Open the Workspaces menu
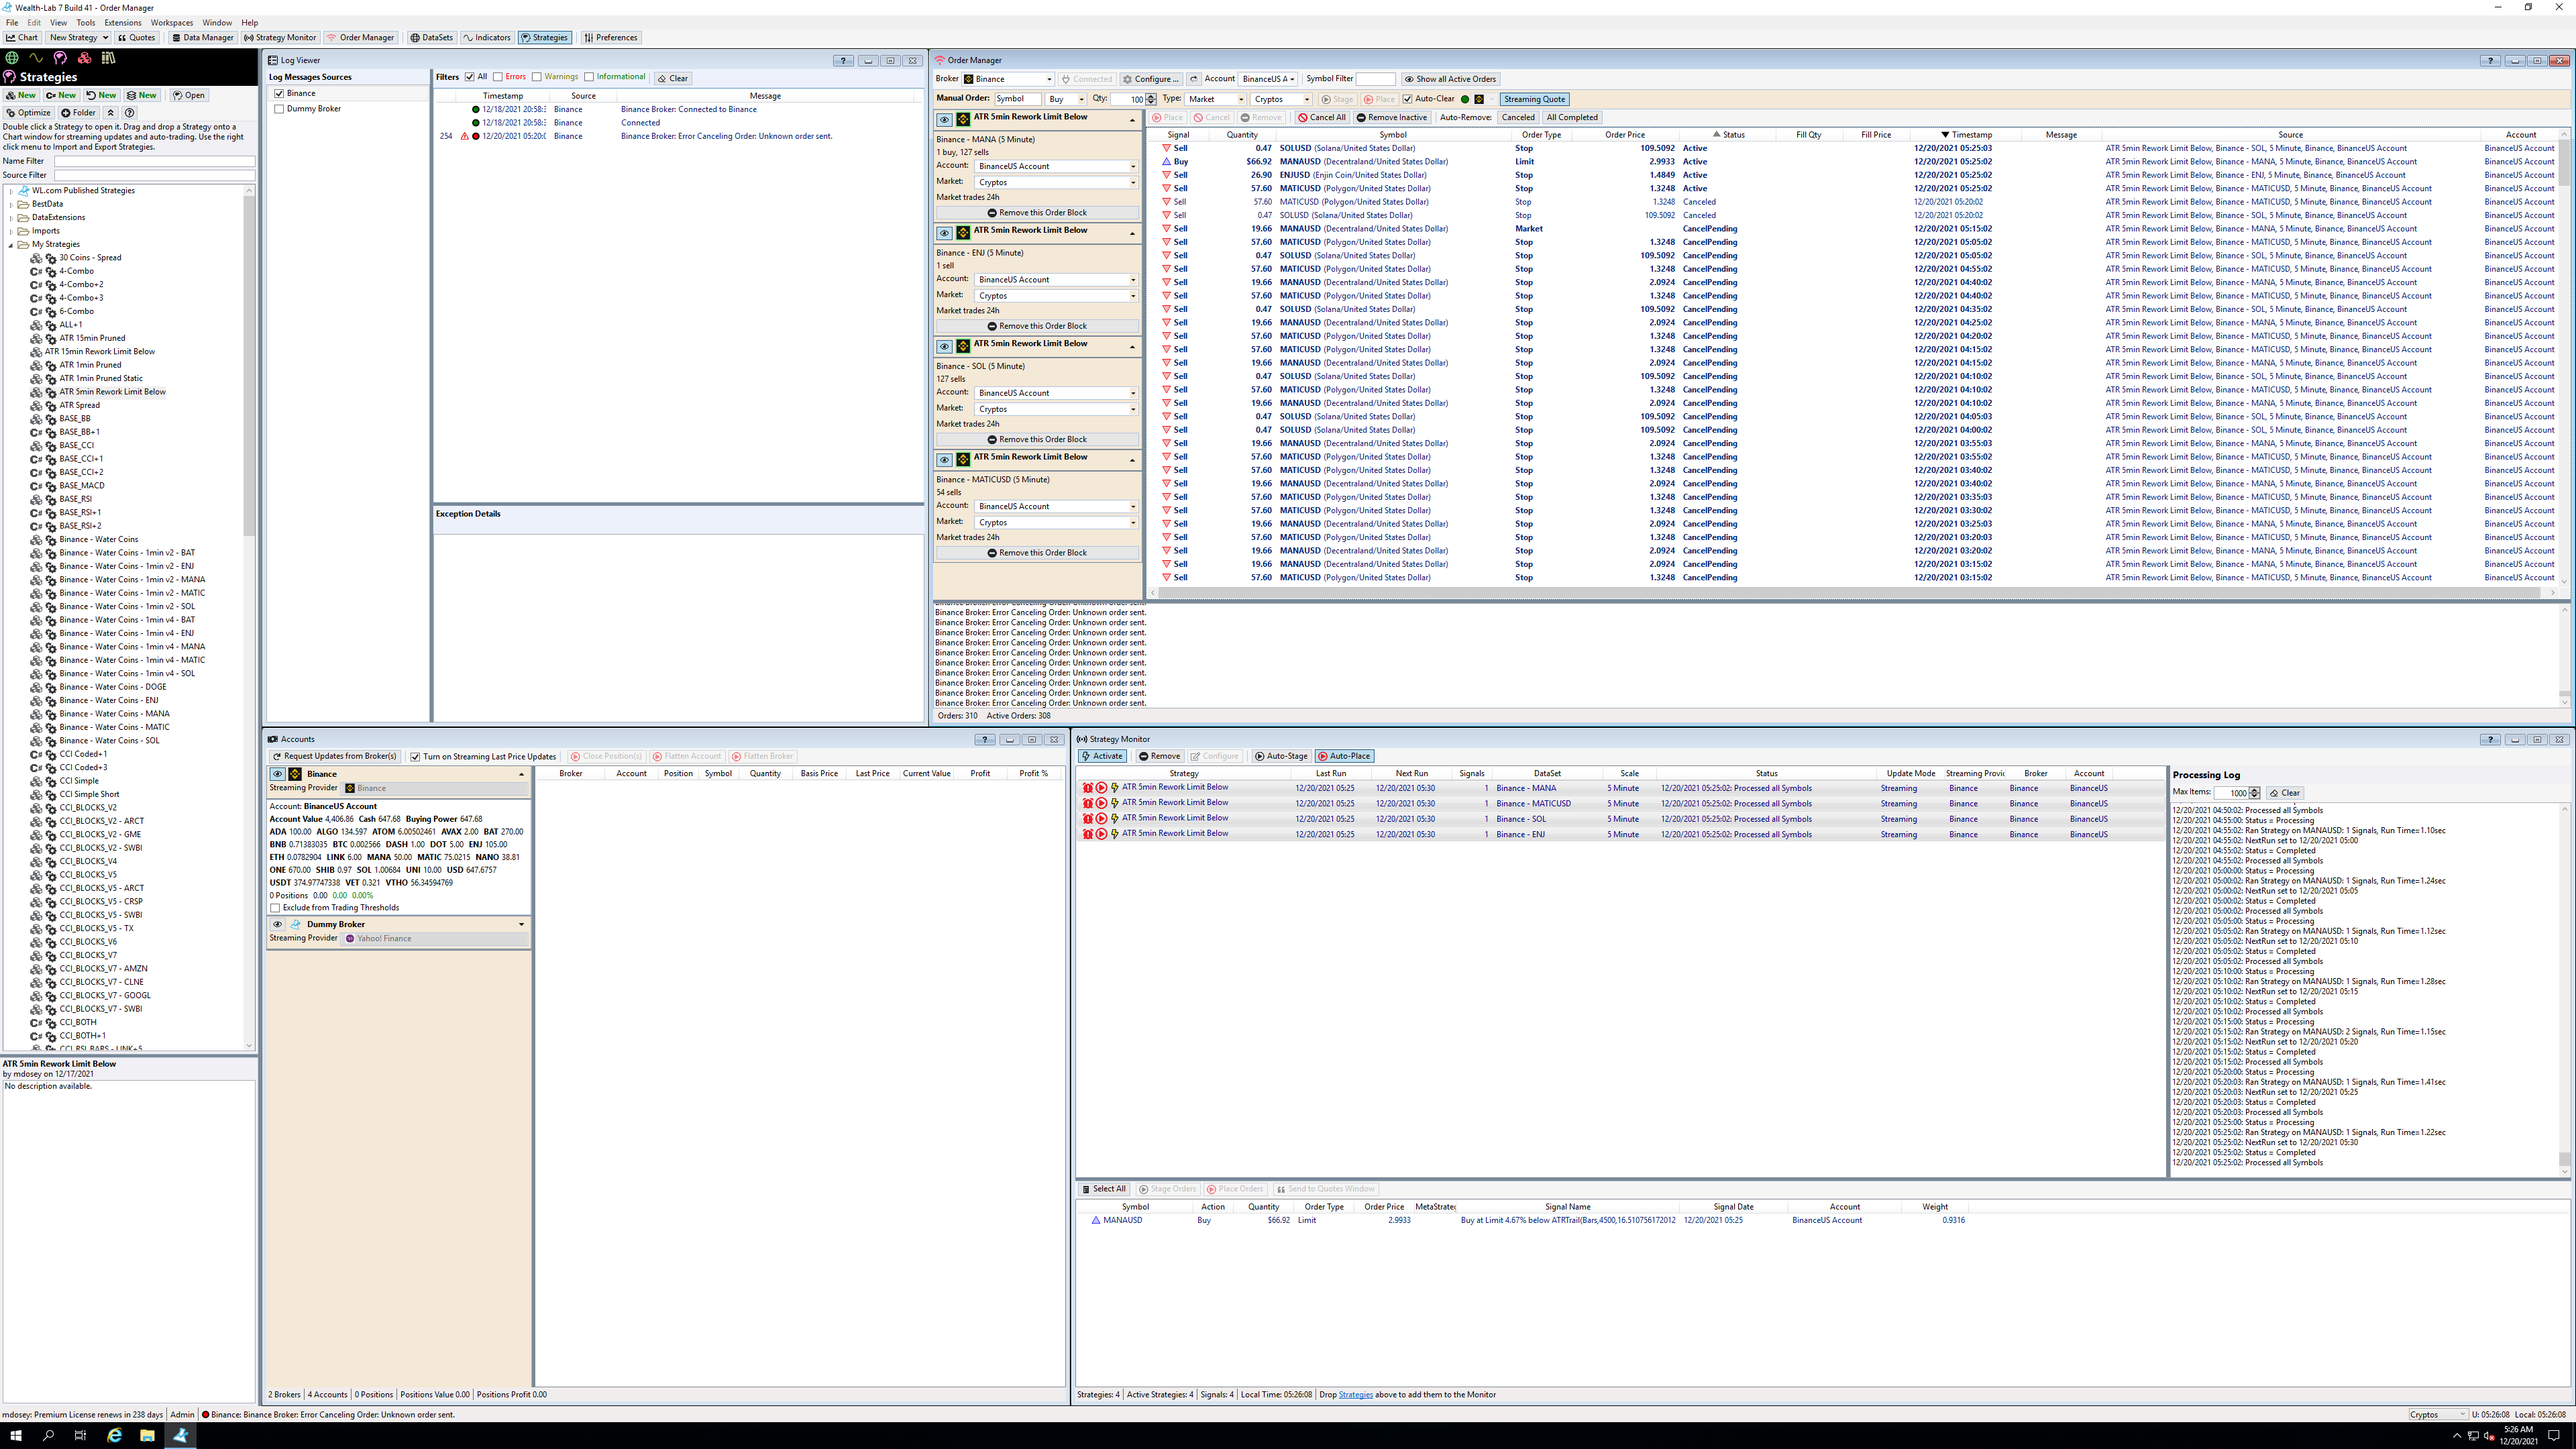Viewport: 2576px width, 1449px height. 171,22
